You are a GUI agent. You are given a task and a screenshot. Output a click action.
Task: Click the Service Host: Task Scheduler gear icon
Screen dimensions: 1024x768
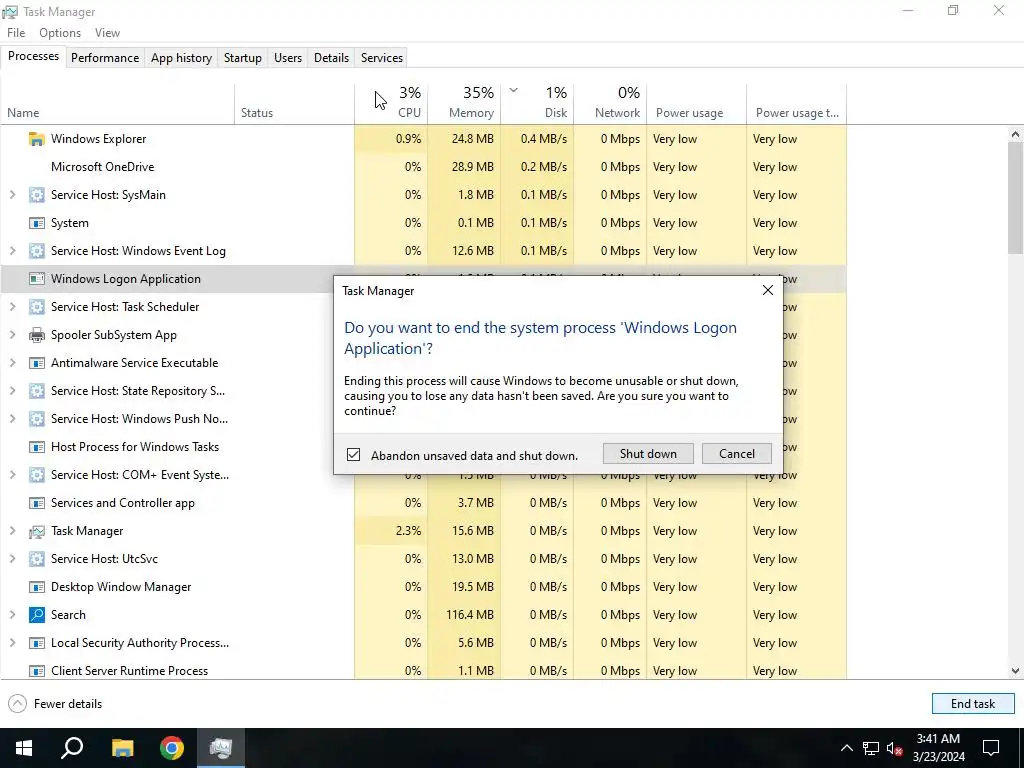click(x=37, y=307)
